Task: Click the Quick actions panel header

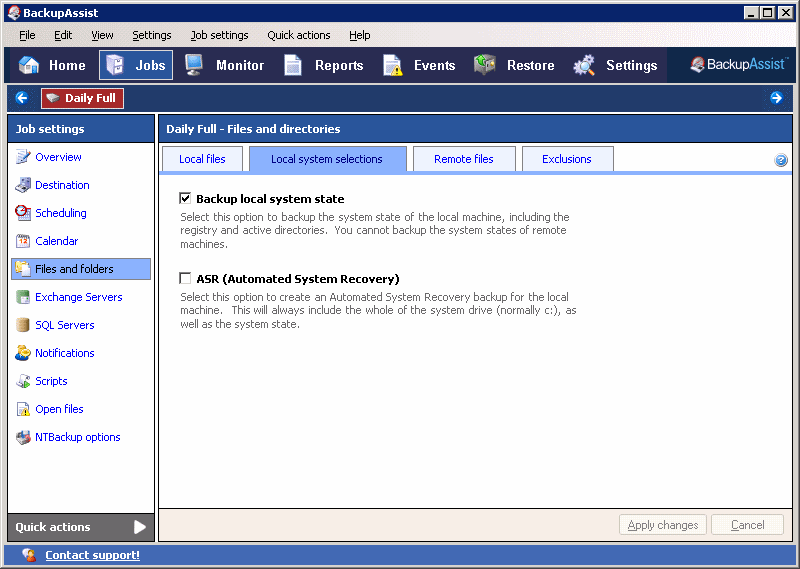Action: (x=81, y=527)
